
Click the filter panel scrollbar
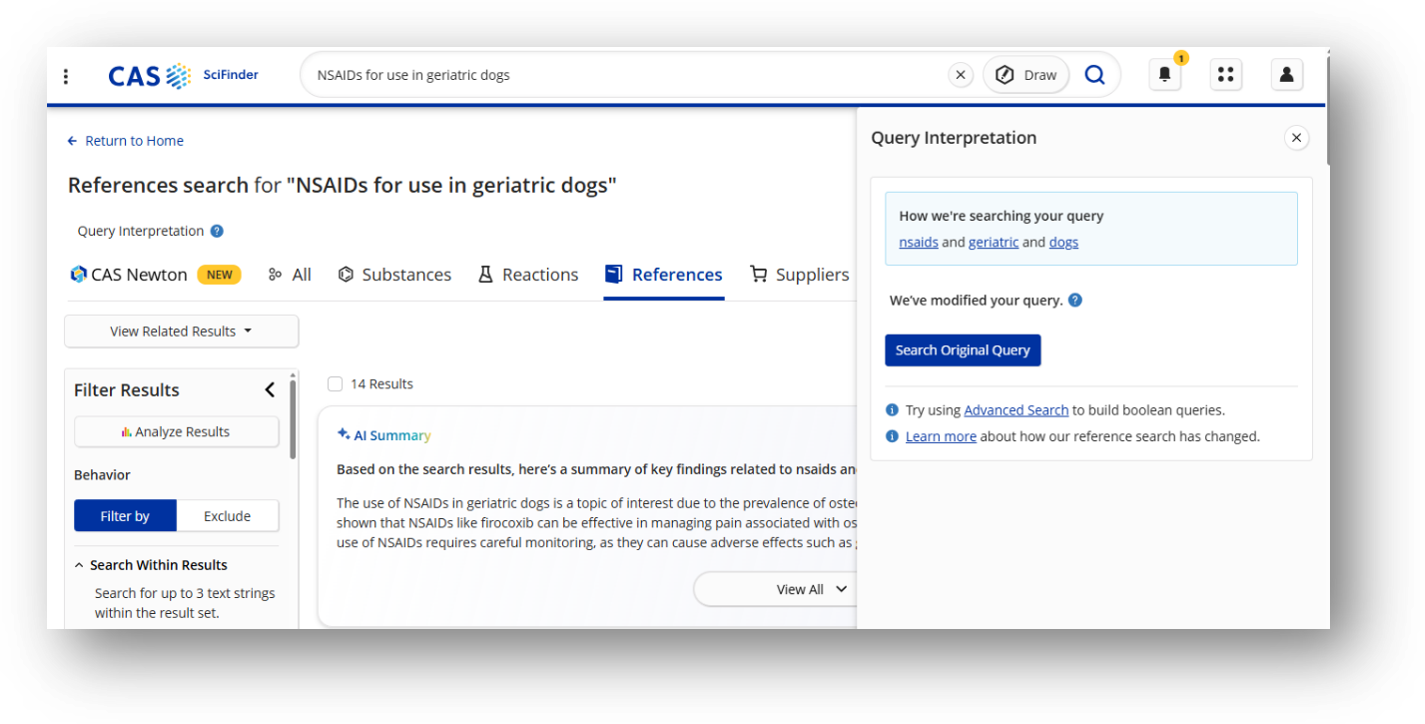click(293, 418)
